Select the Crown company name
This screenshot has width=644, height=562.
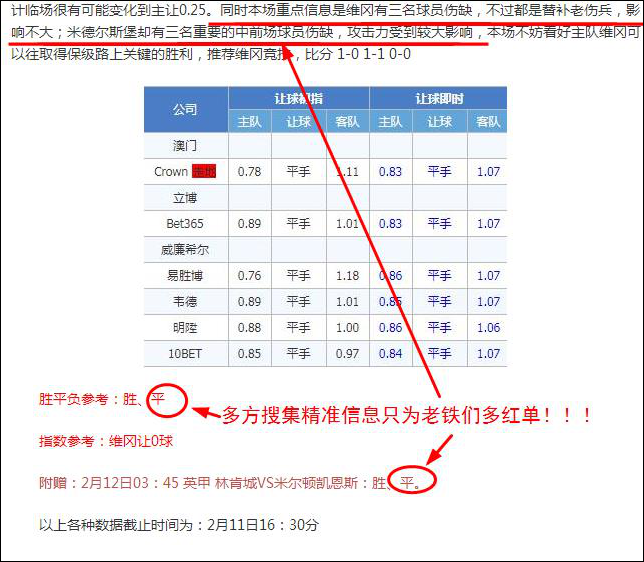coord(171,171)
